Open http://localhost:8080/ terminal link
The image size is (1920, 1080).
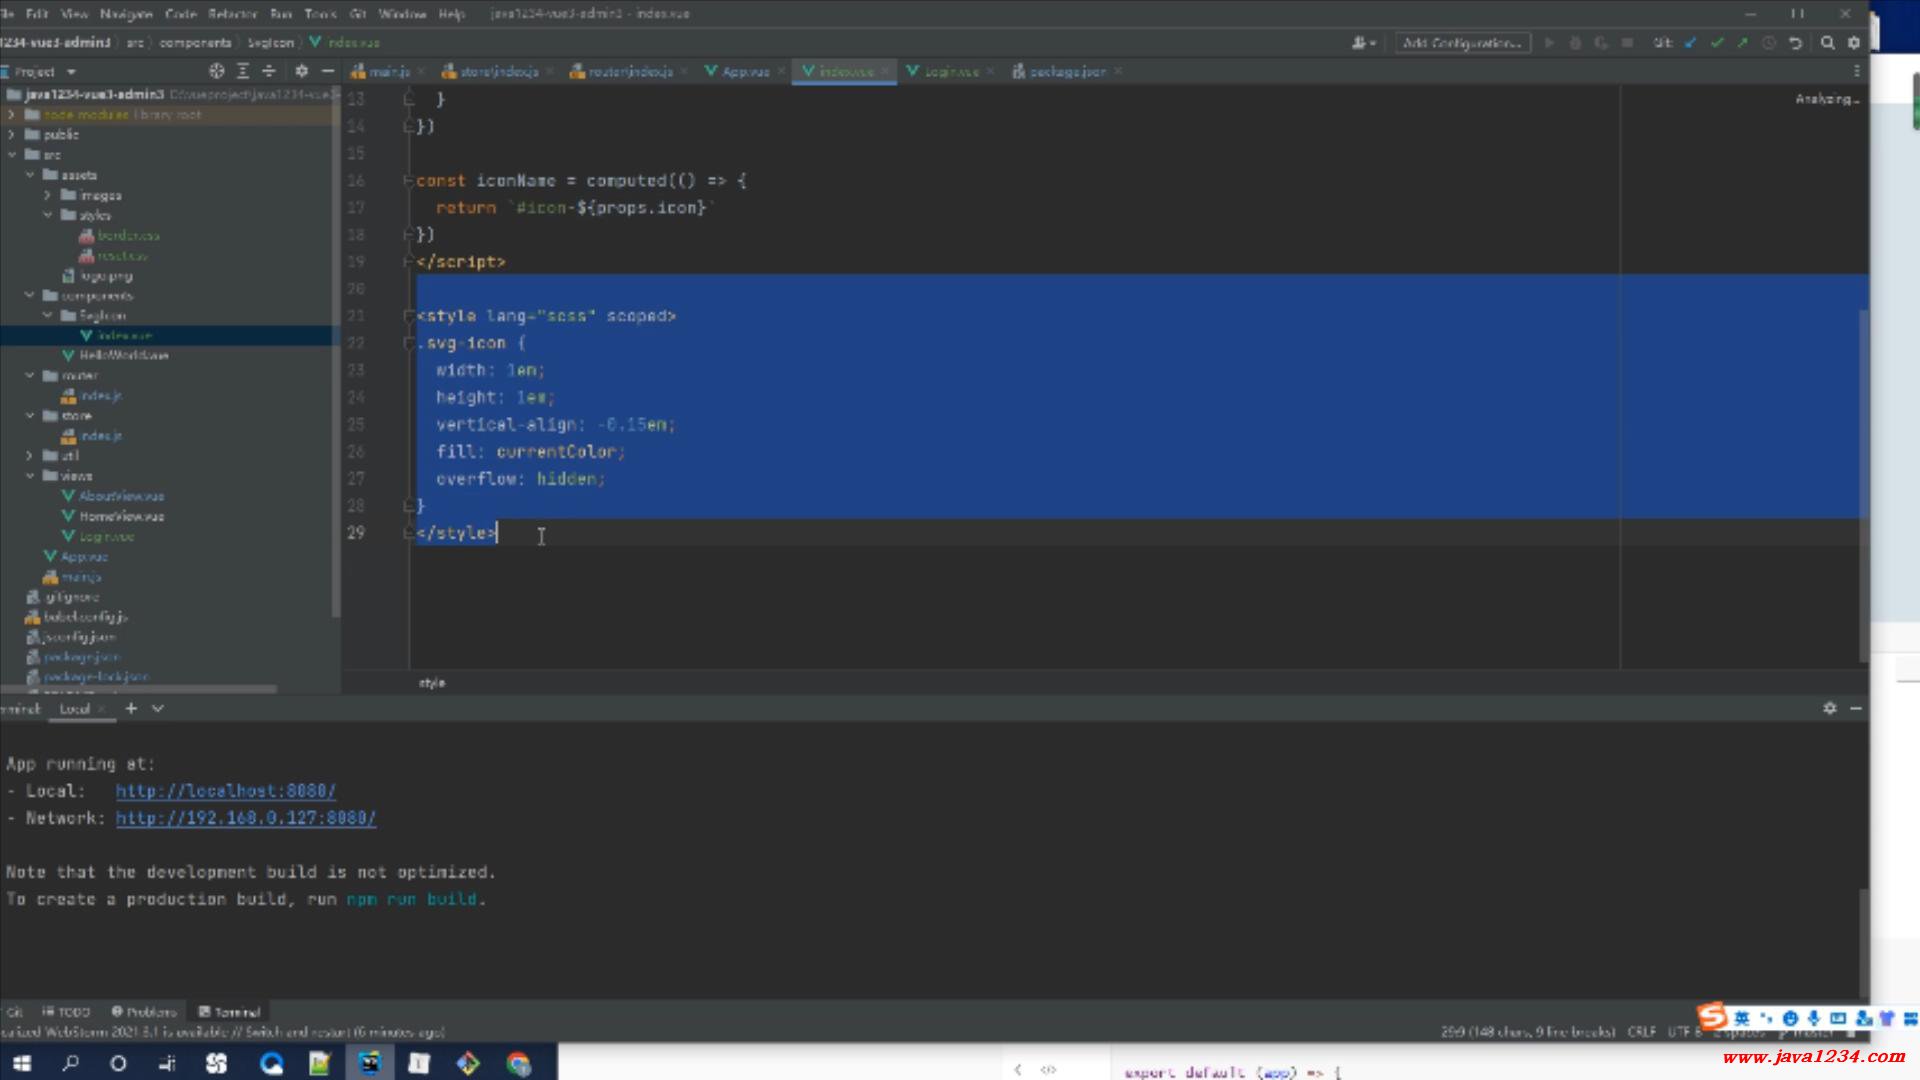(225, 791)
